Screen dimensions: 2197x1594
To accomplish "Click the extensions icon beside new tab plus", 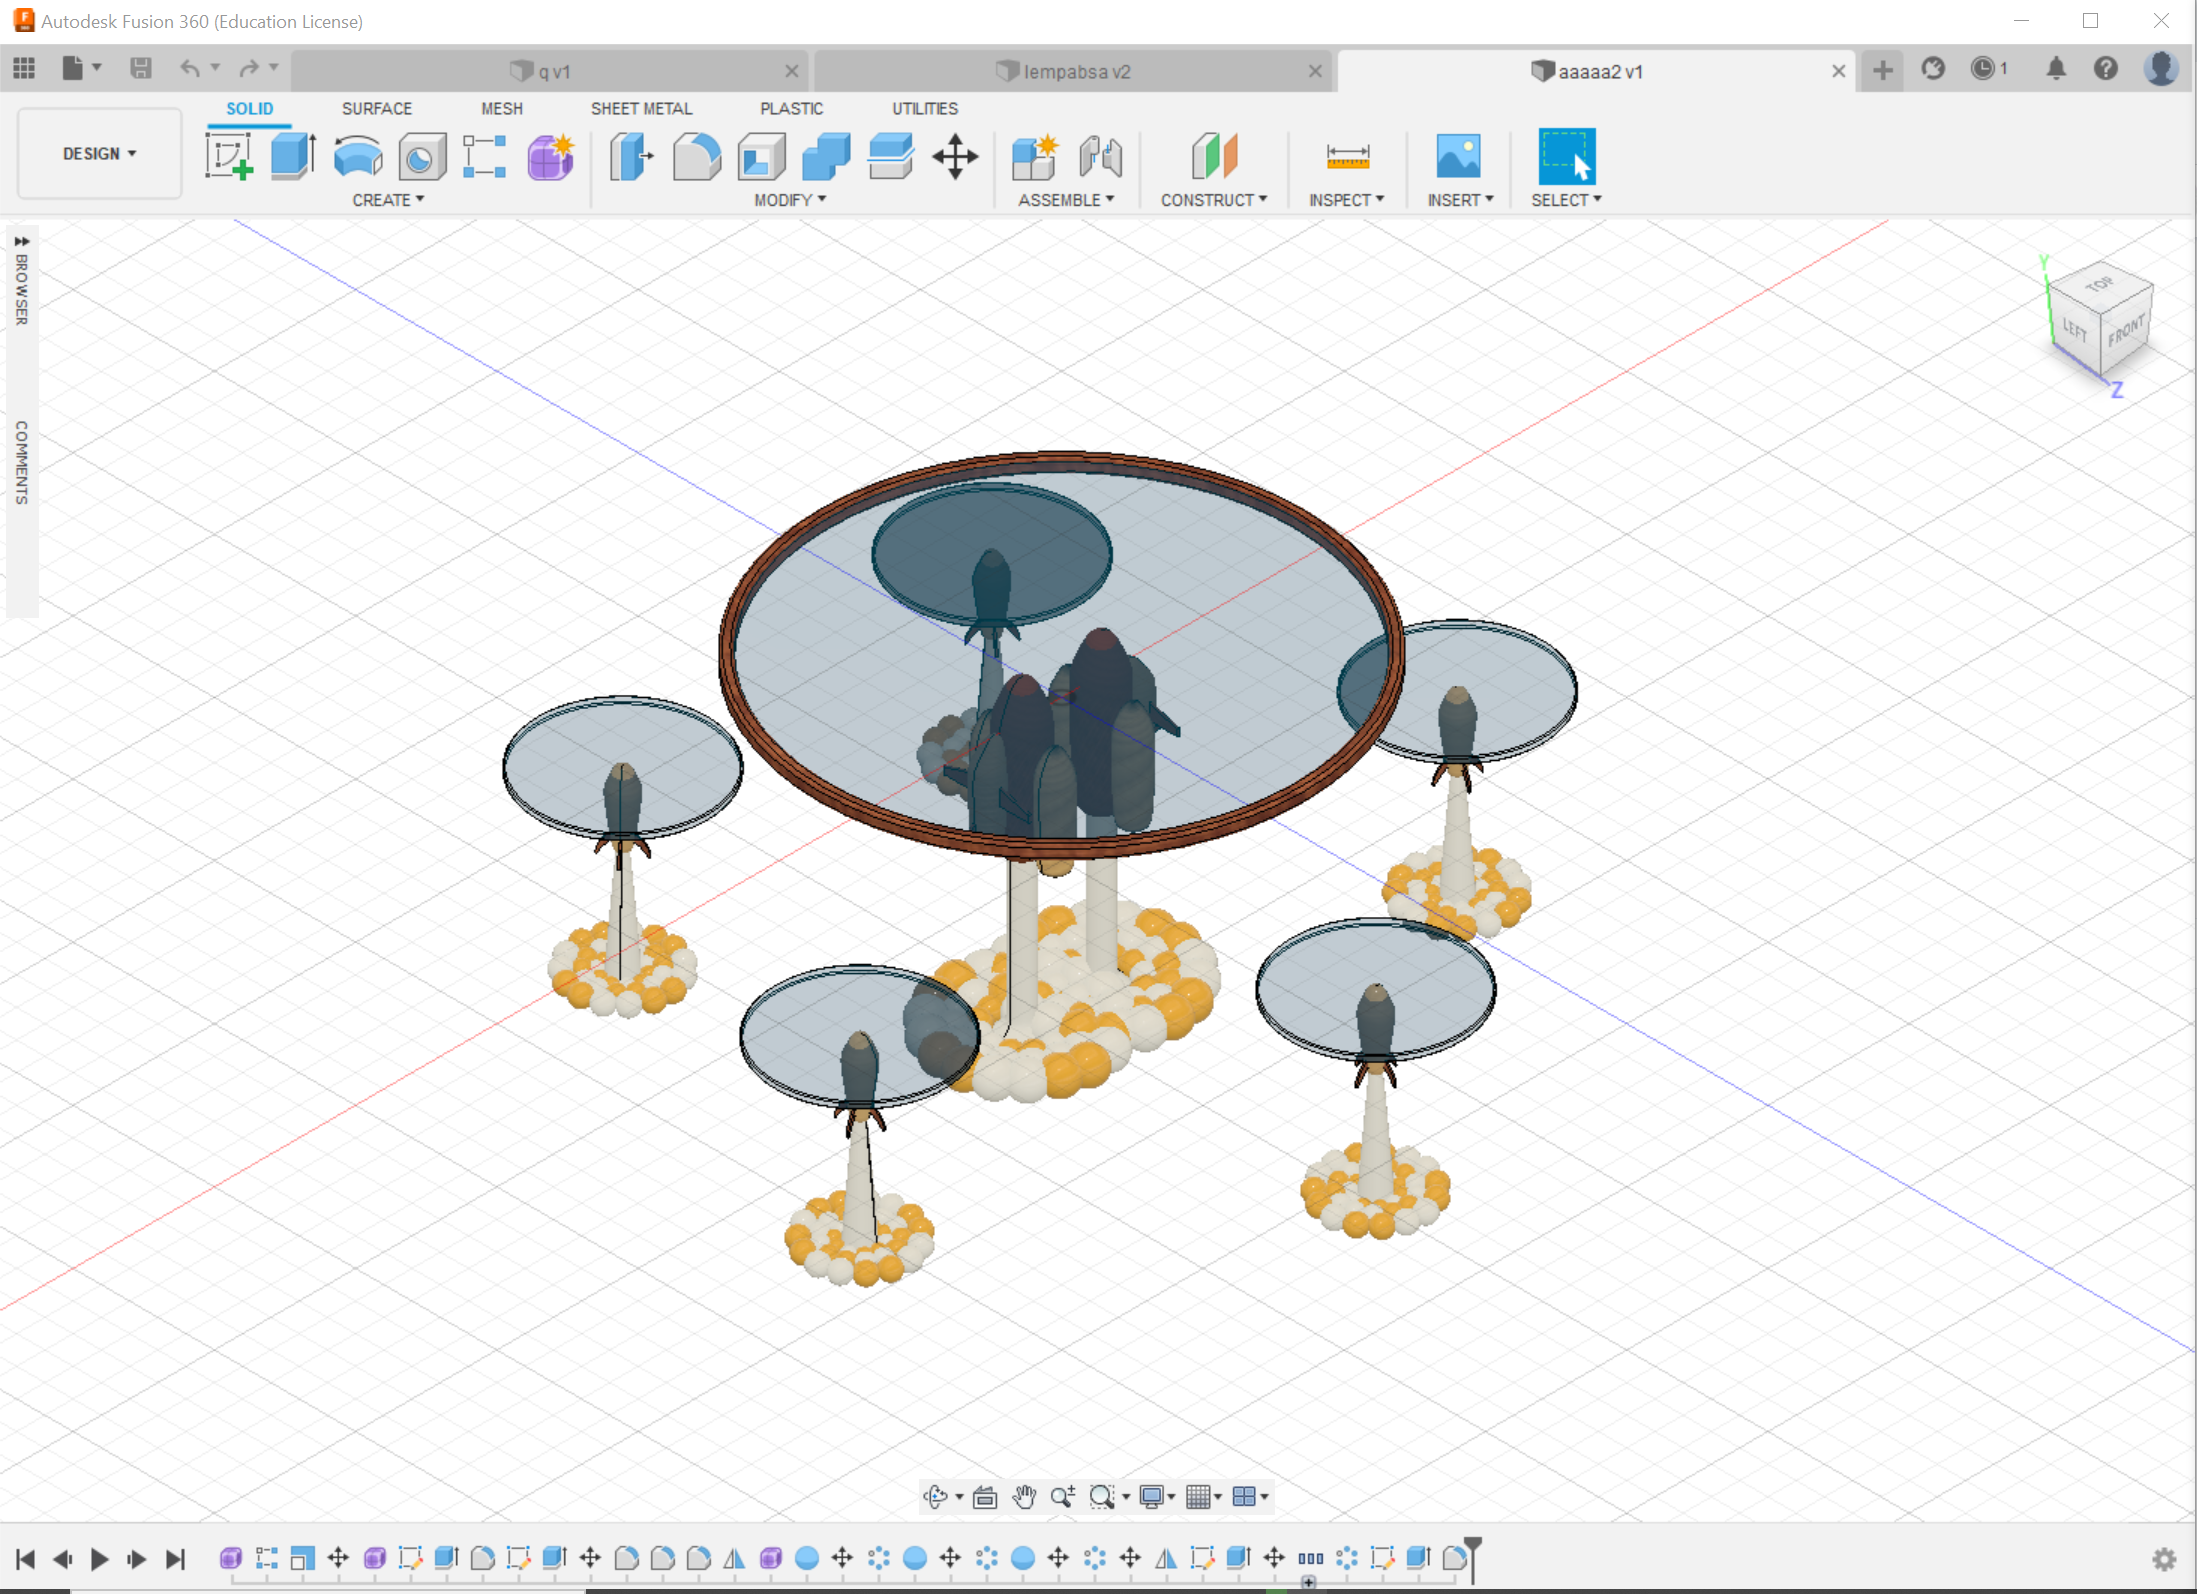I will (1933, 68).
